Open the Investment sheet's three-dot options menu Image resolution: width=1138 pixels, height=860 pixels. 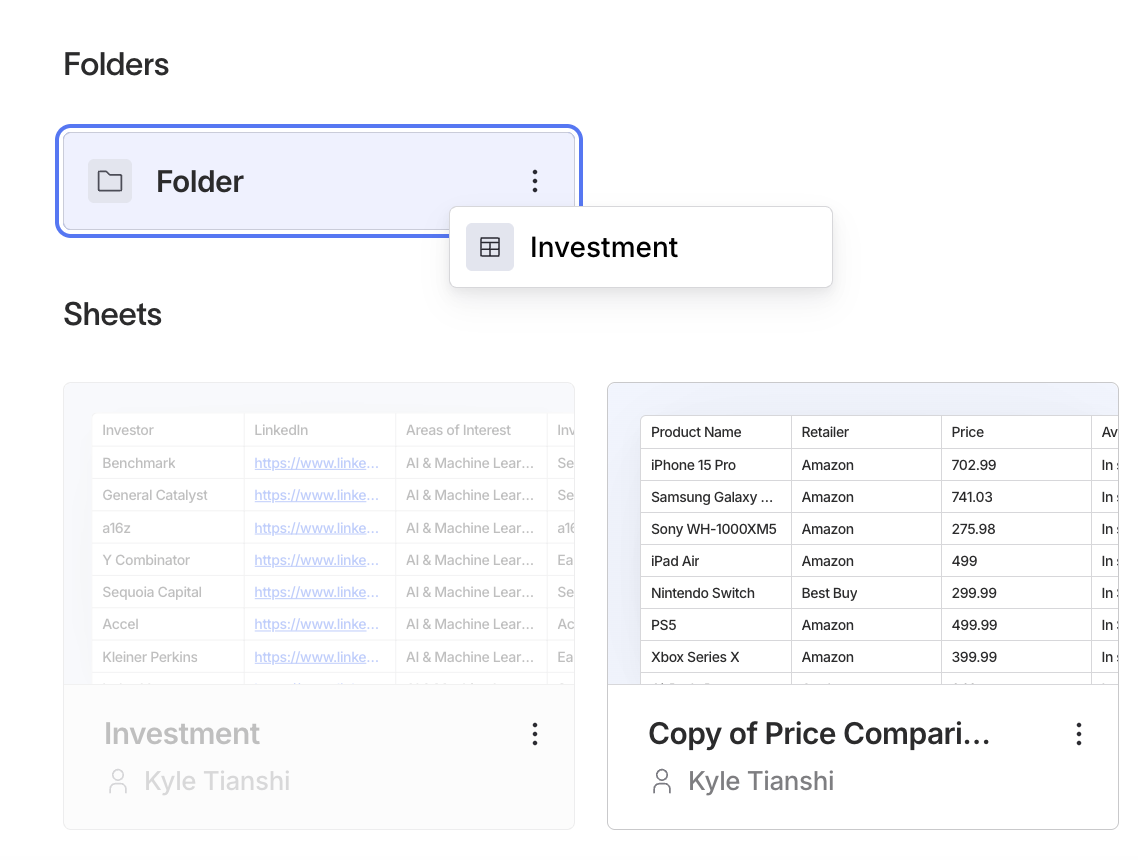535,734
